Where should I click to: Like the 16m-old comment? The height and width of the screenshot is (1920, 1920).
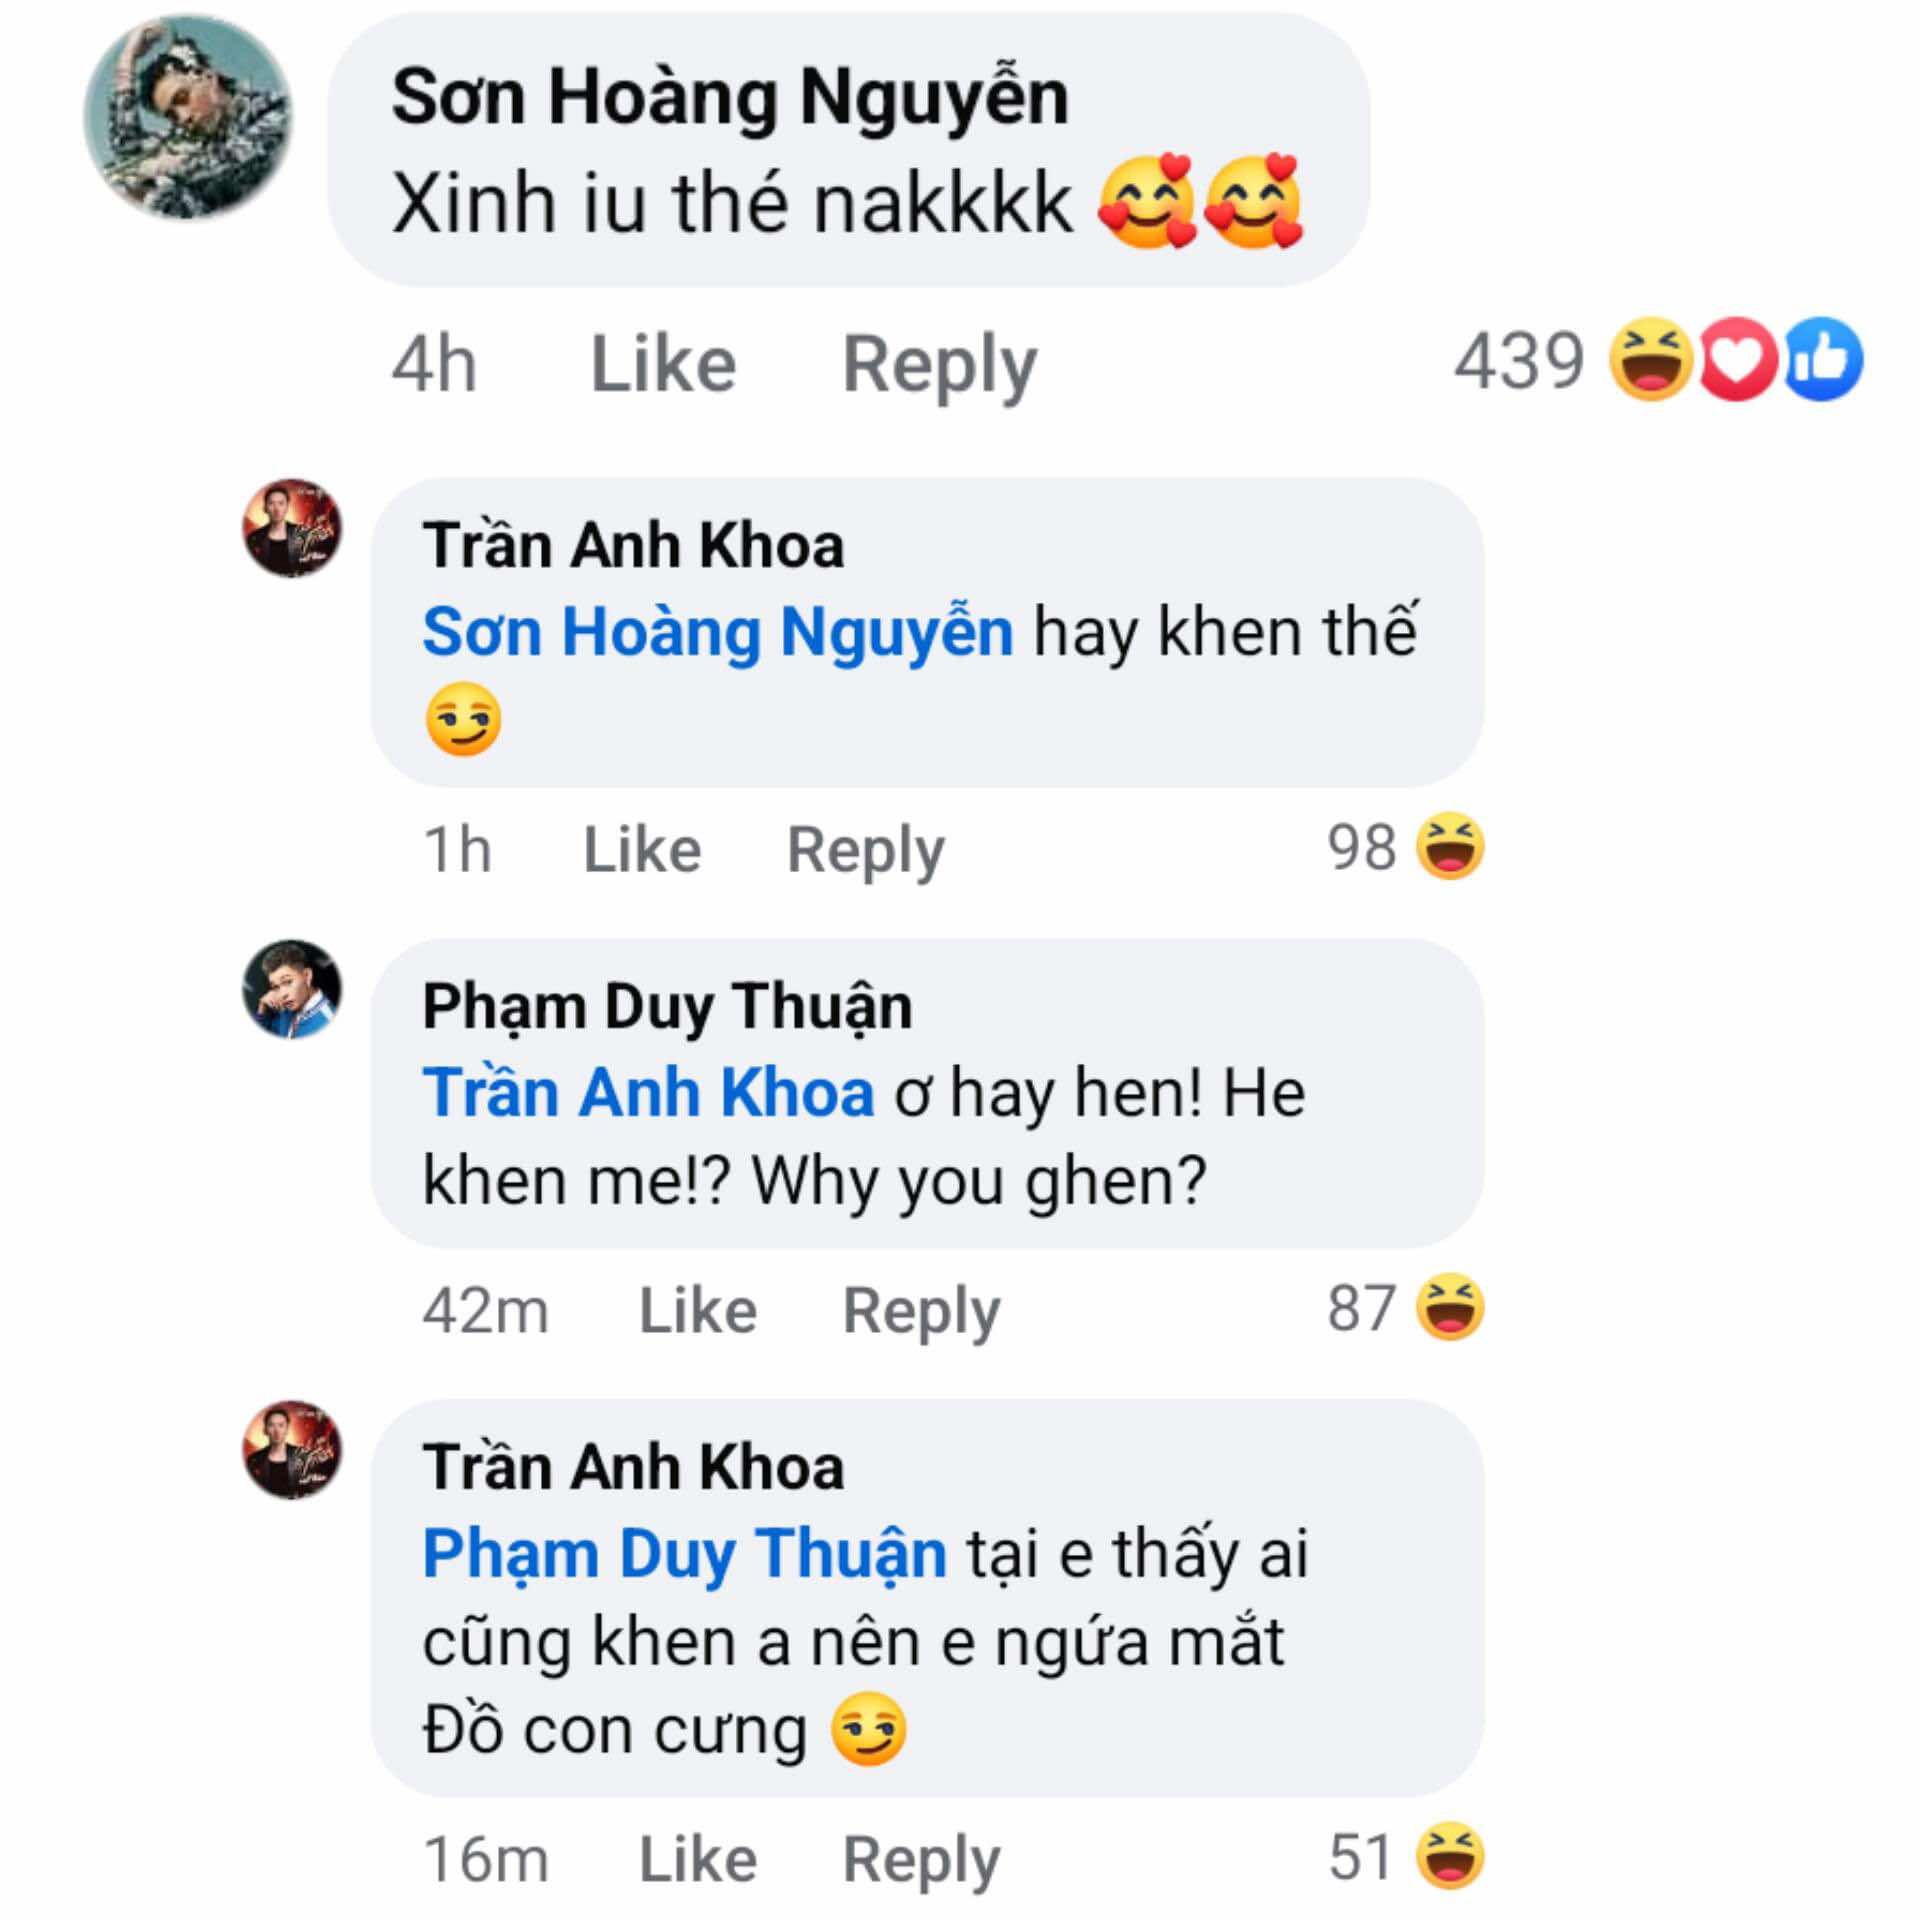pyautogui.click(x=697, y=1859)
